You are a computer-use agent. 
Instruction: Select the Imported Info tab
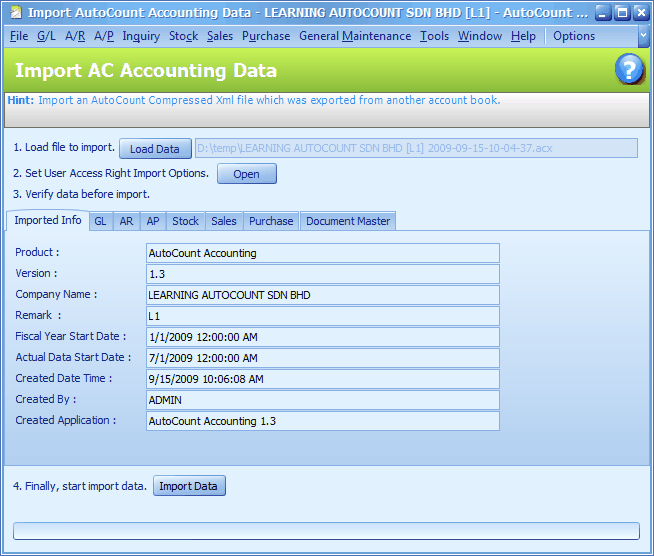[x=48, y=220]
